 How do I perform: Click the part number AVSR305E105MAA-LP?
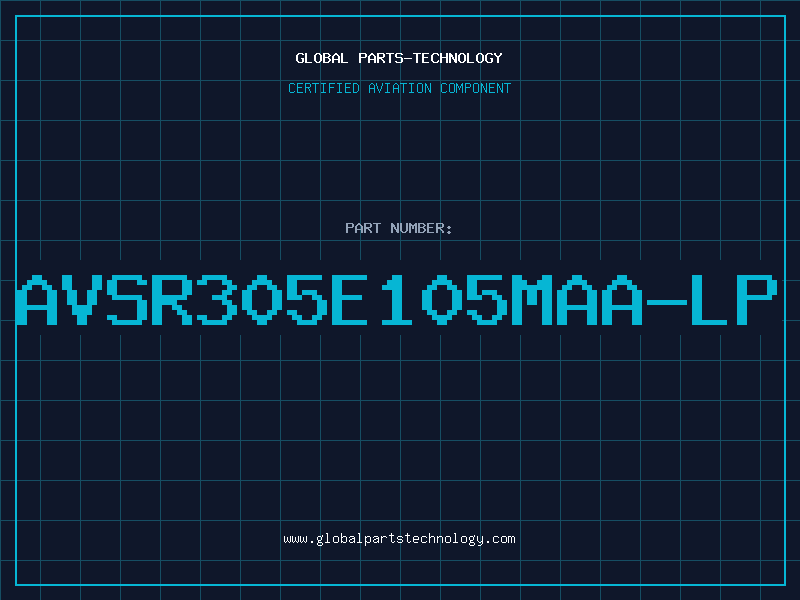coord(397,299)
